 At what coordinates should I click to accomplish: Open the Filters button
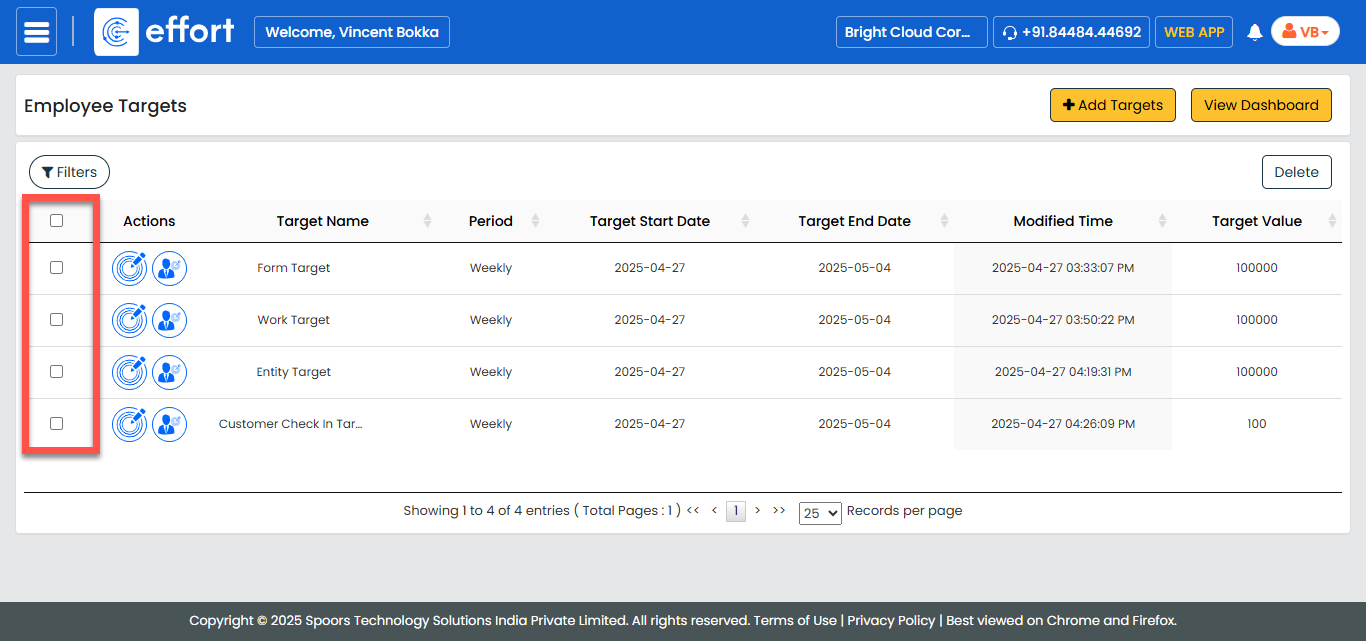(69, 172)
